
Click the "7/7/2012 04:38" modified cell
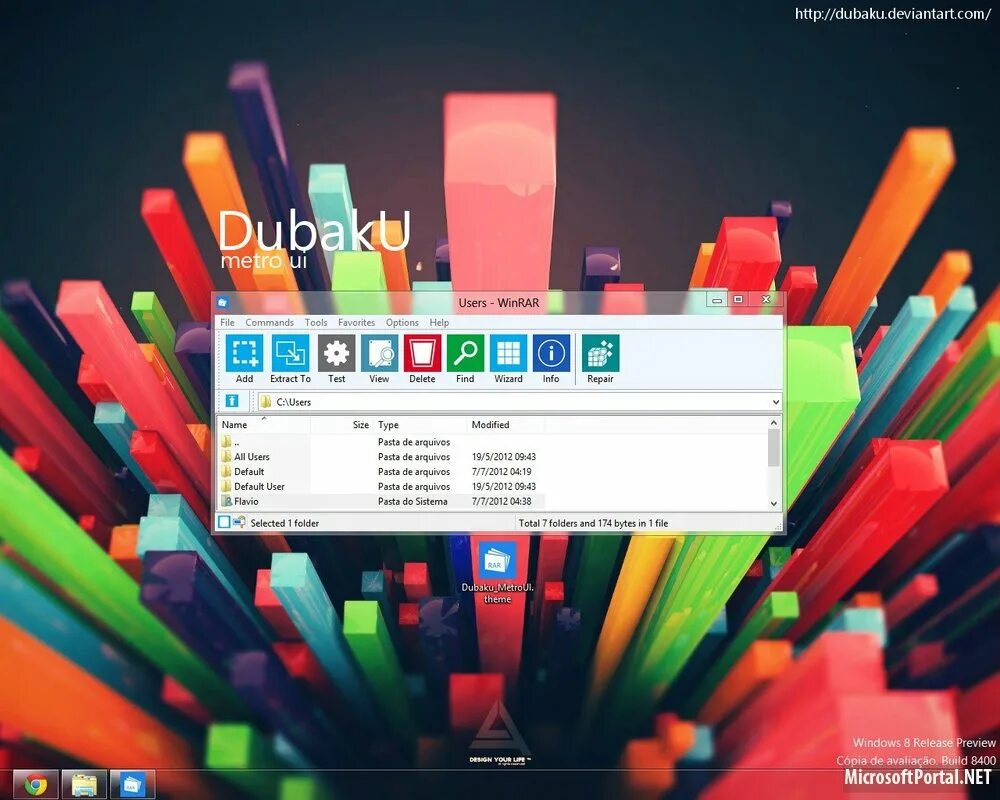coord(501,501)
